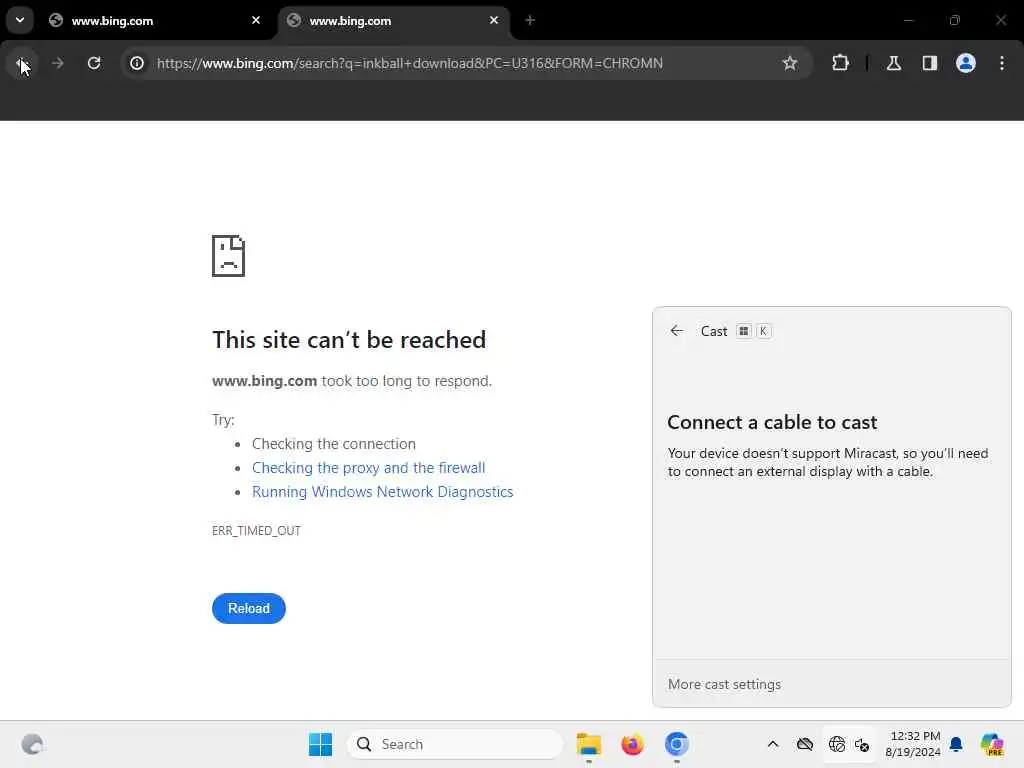Open the profile avatar menu
The height and width of the screenshot is (768, 1024).
point(966,63)
